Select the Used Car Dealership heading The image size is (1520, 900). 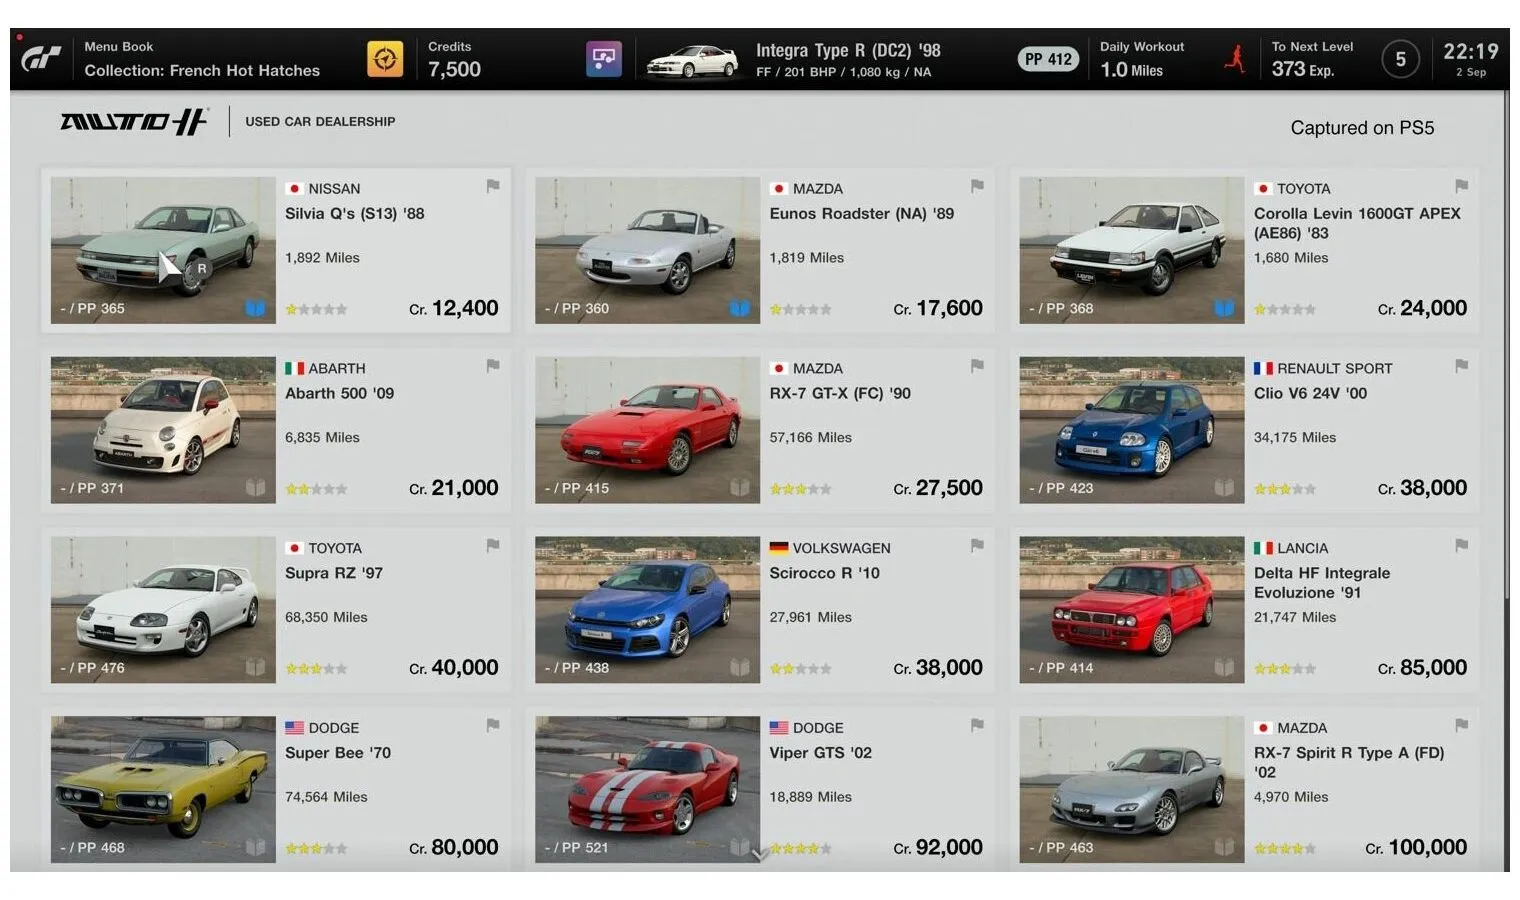coord(320,122)
